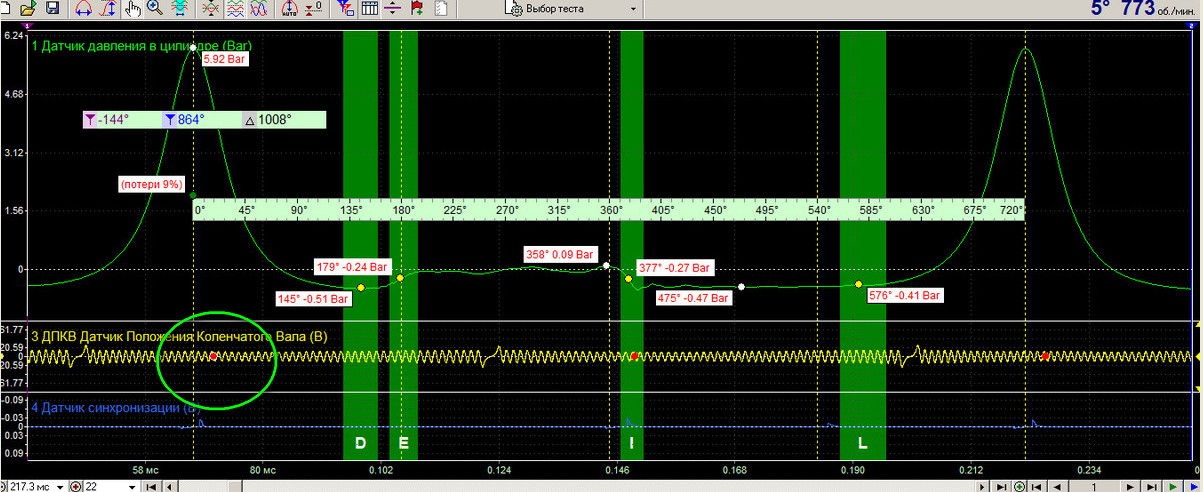Jump to start with left scrollbar button
The image size is (1203, 492).
pos(151,485)
